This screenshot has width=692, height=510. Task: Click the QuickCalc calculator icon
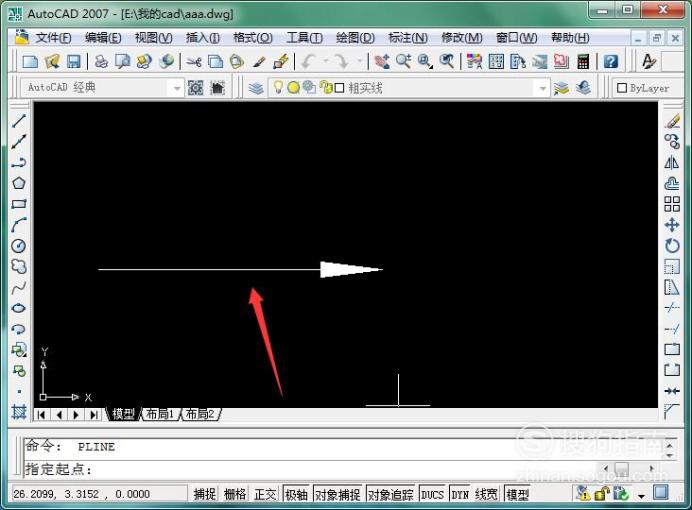(x=583, y=61)
